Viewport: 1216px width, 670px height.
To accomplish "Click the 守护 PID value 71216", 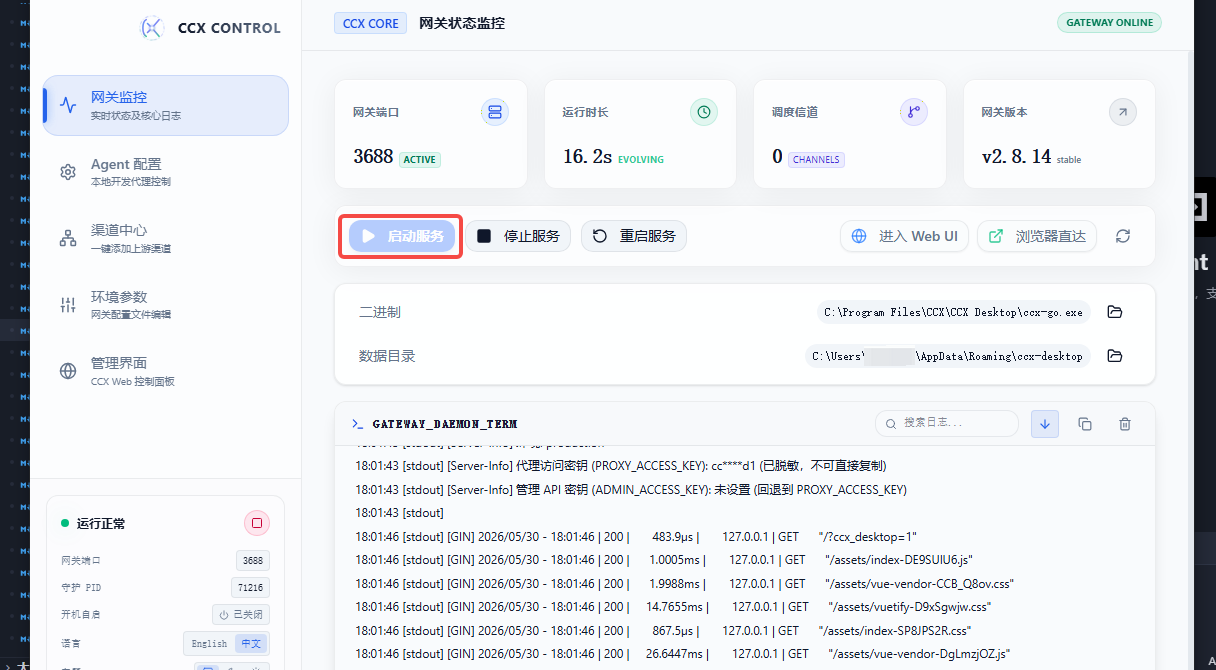I will tap(250, 588).
